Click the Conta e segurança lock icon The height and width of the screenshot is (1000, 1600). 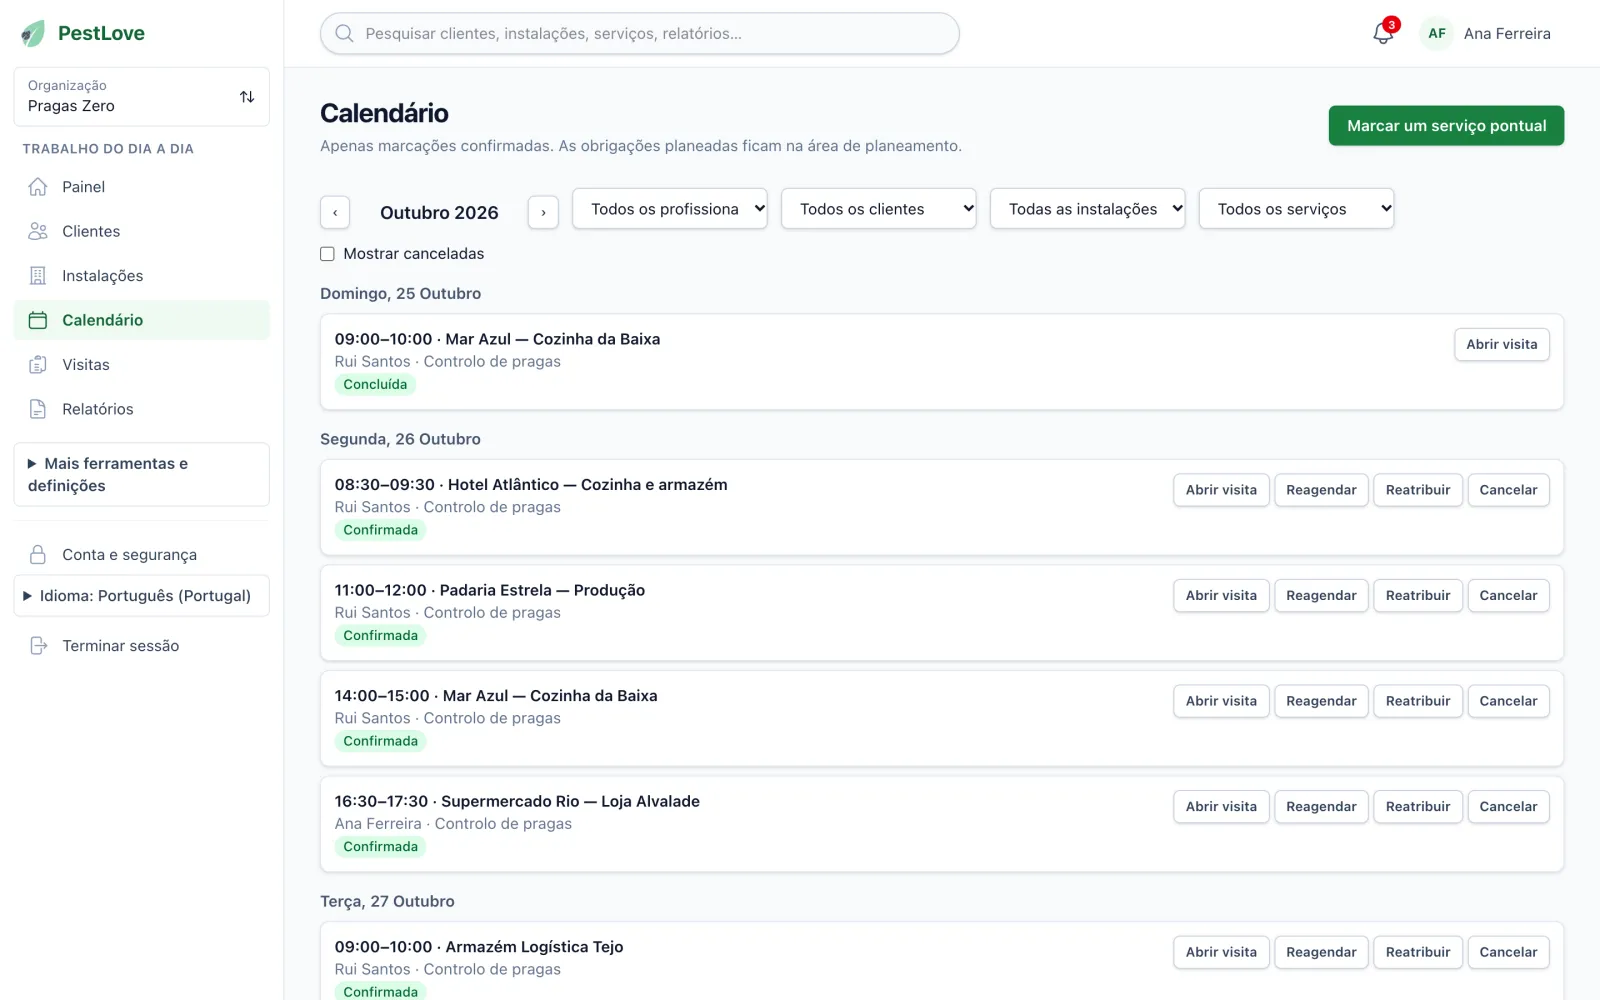point(38,555)
